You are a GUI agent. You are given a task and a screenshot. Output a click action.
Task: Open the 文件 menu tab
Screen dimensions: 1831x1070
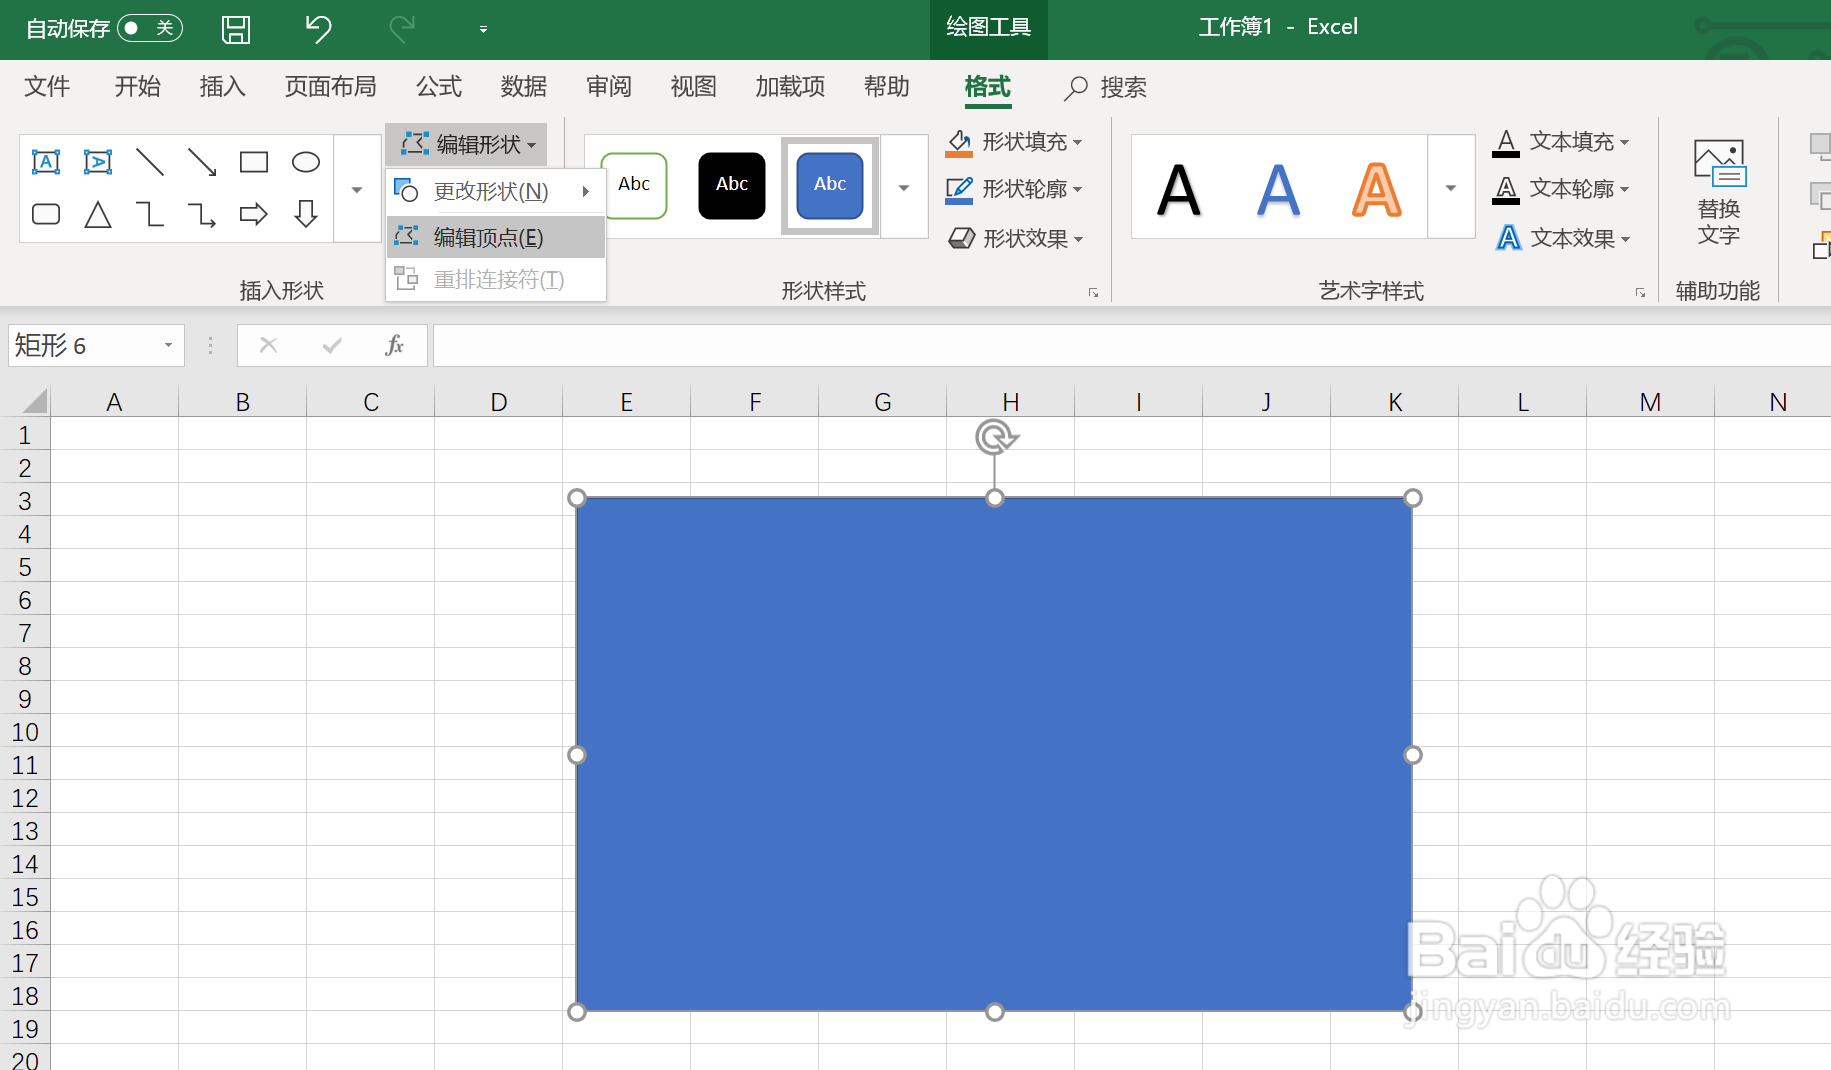point(47,87)
